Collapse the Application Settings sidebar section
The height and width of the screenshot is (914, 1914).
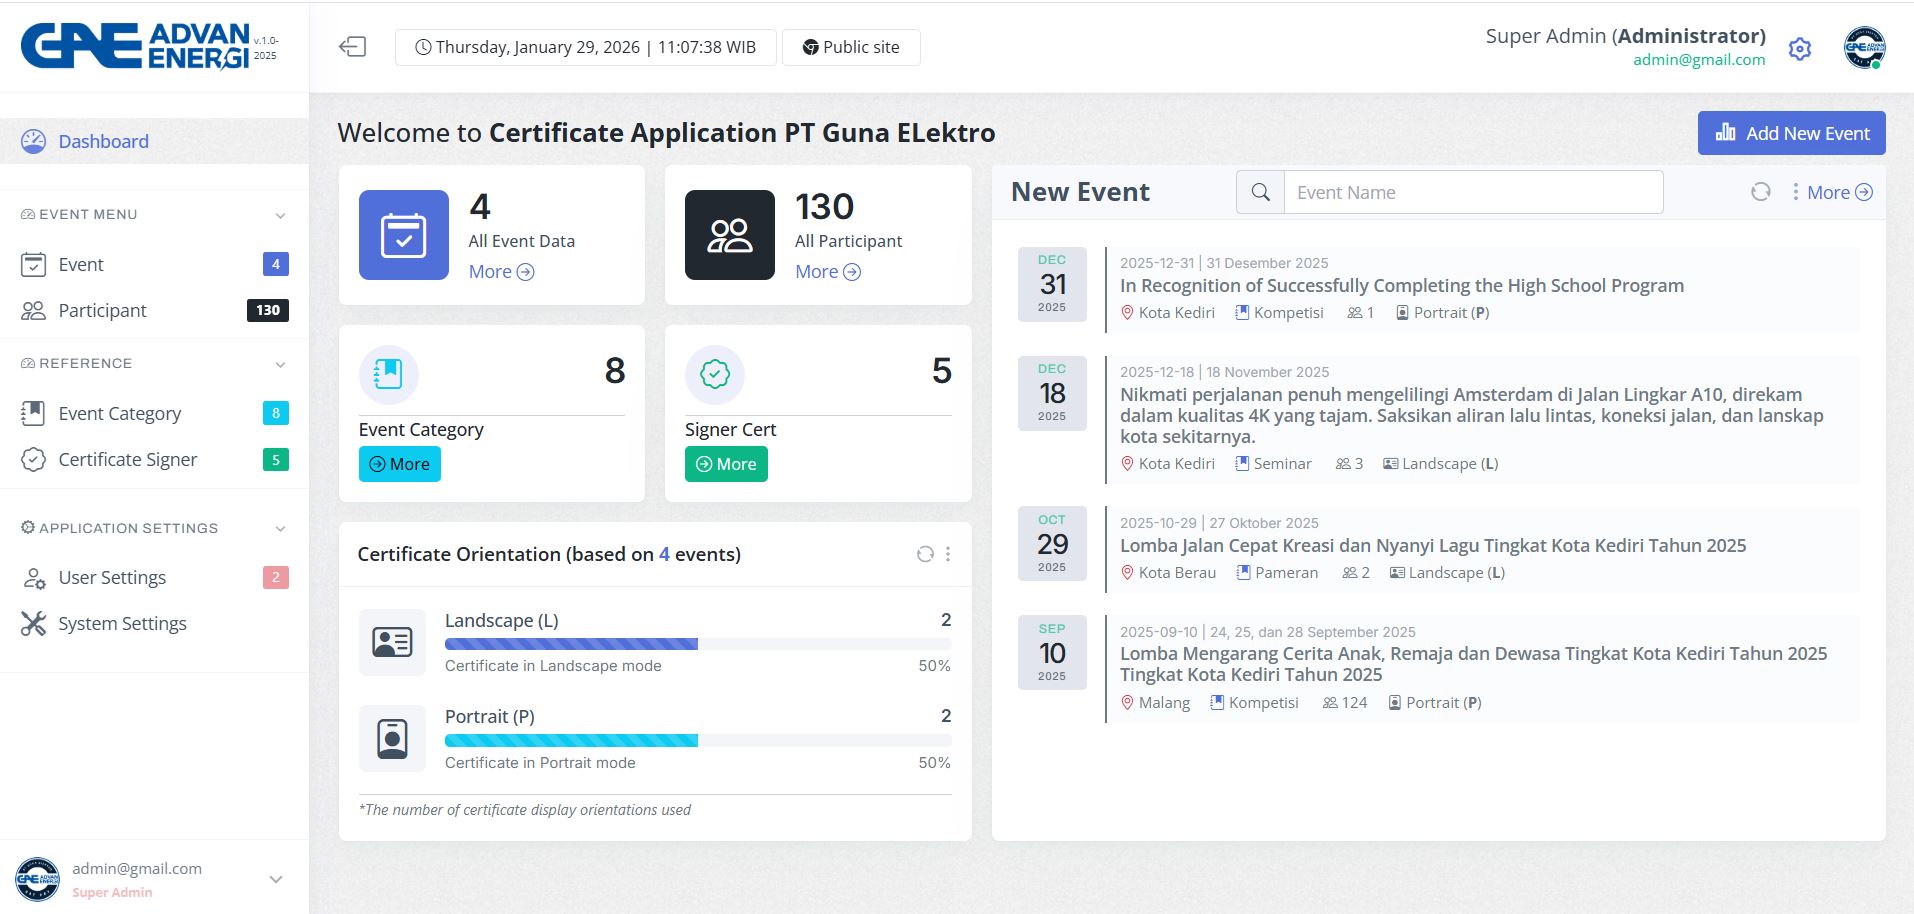point(280,529)
